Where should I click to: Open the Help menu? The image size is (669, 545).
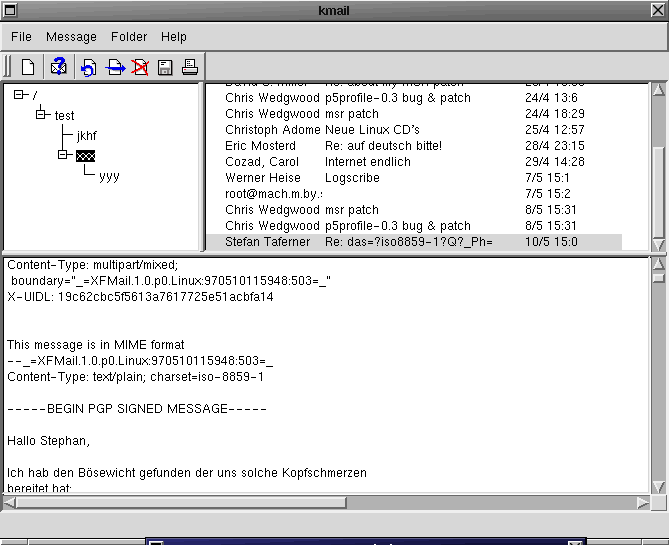(174, 37)
